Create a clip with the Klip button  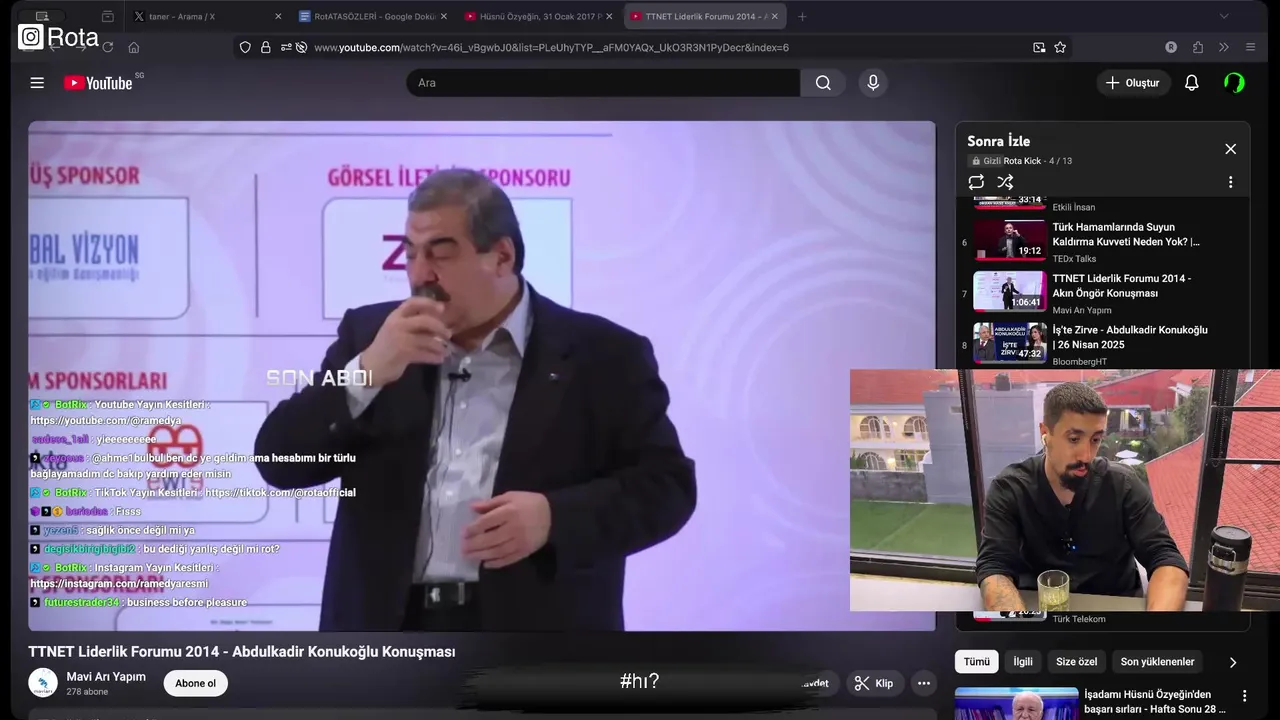874,684
